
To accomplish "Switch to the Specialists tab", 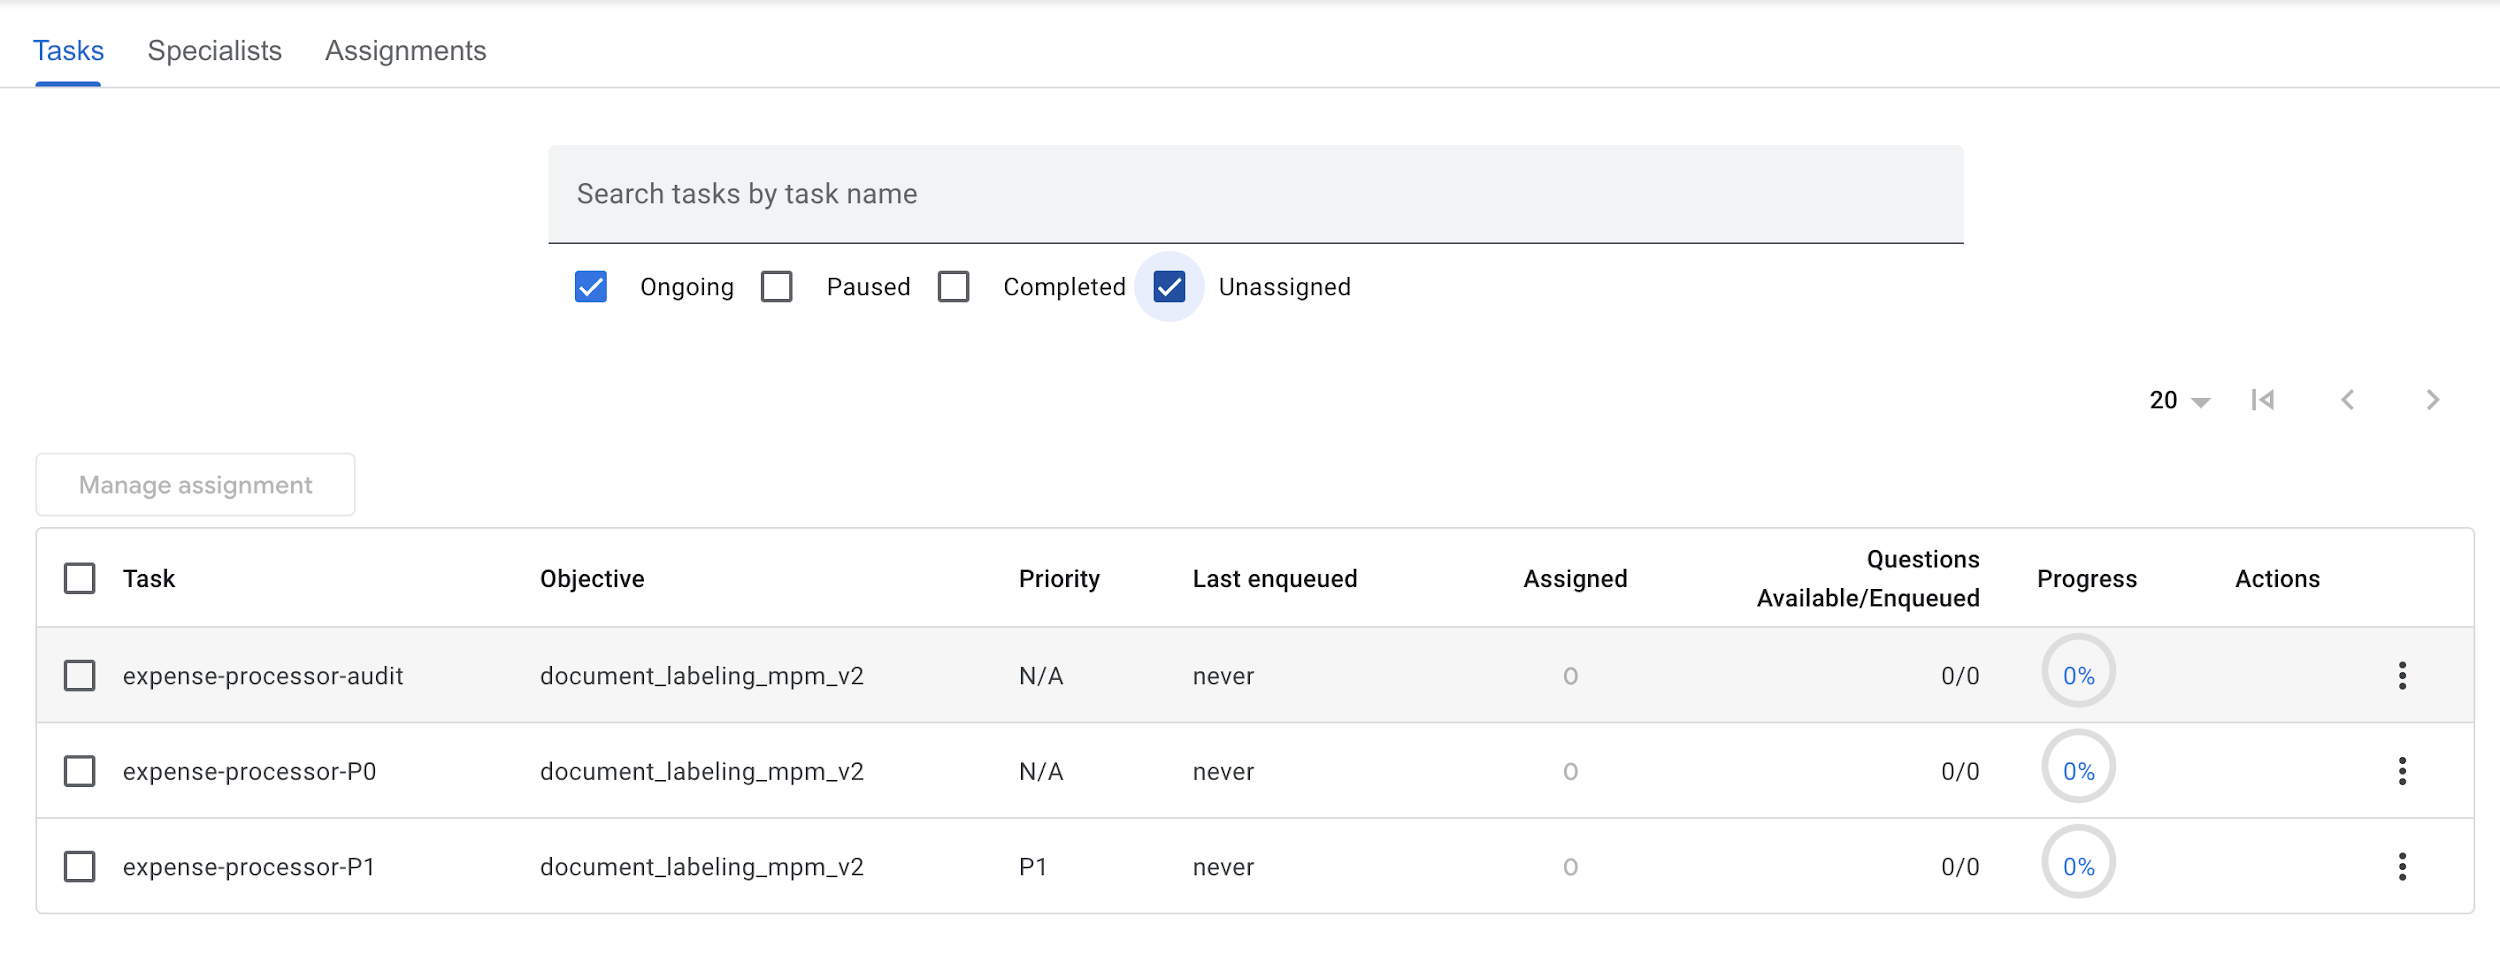I will click(214, 51).
